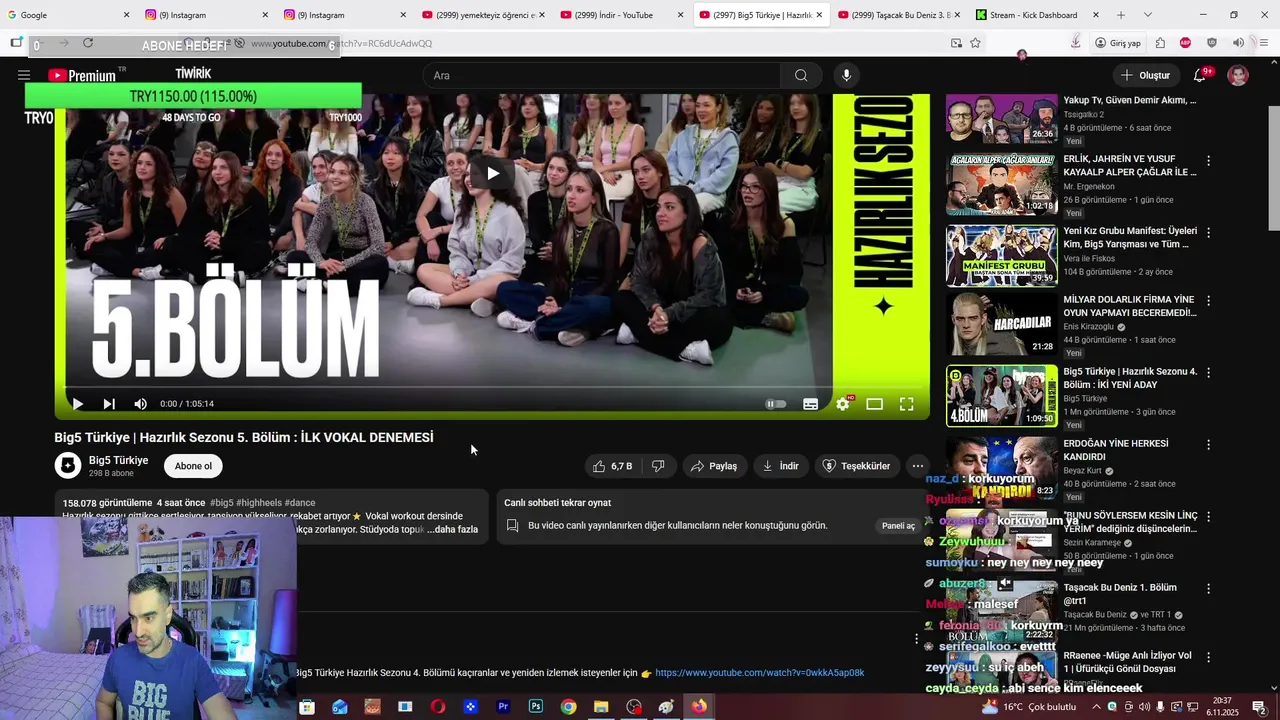Viewport: 1280px width, 720px height.
Task: Open the menu for Yeni Kız Grubu Manifest video
Action: pyautogui.click(x=1208, y=233)
